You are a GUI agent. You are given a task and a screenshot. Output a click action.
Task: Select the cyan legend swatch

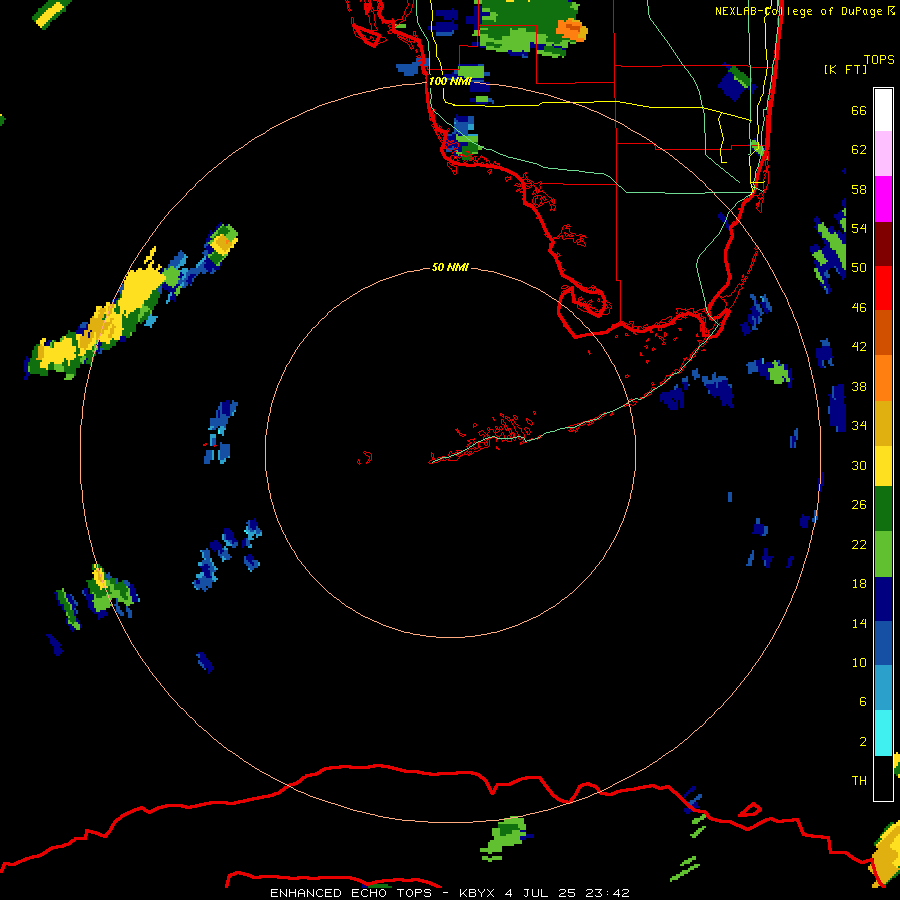point(883,733)
